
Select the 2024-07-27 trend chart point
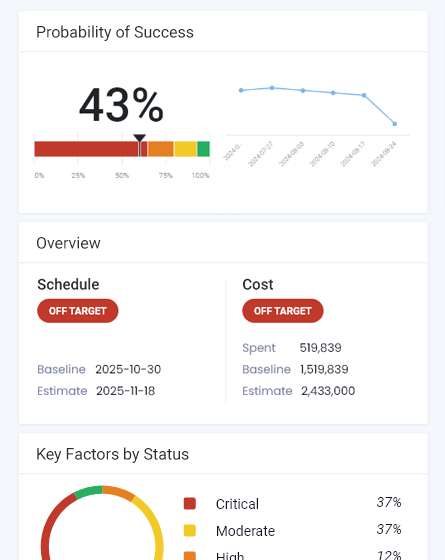272,88
